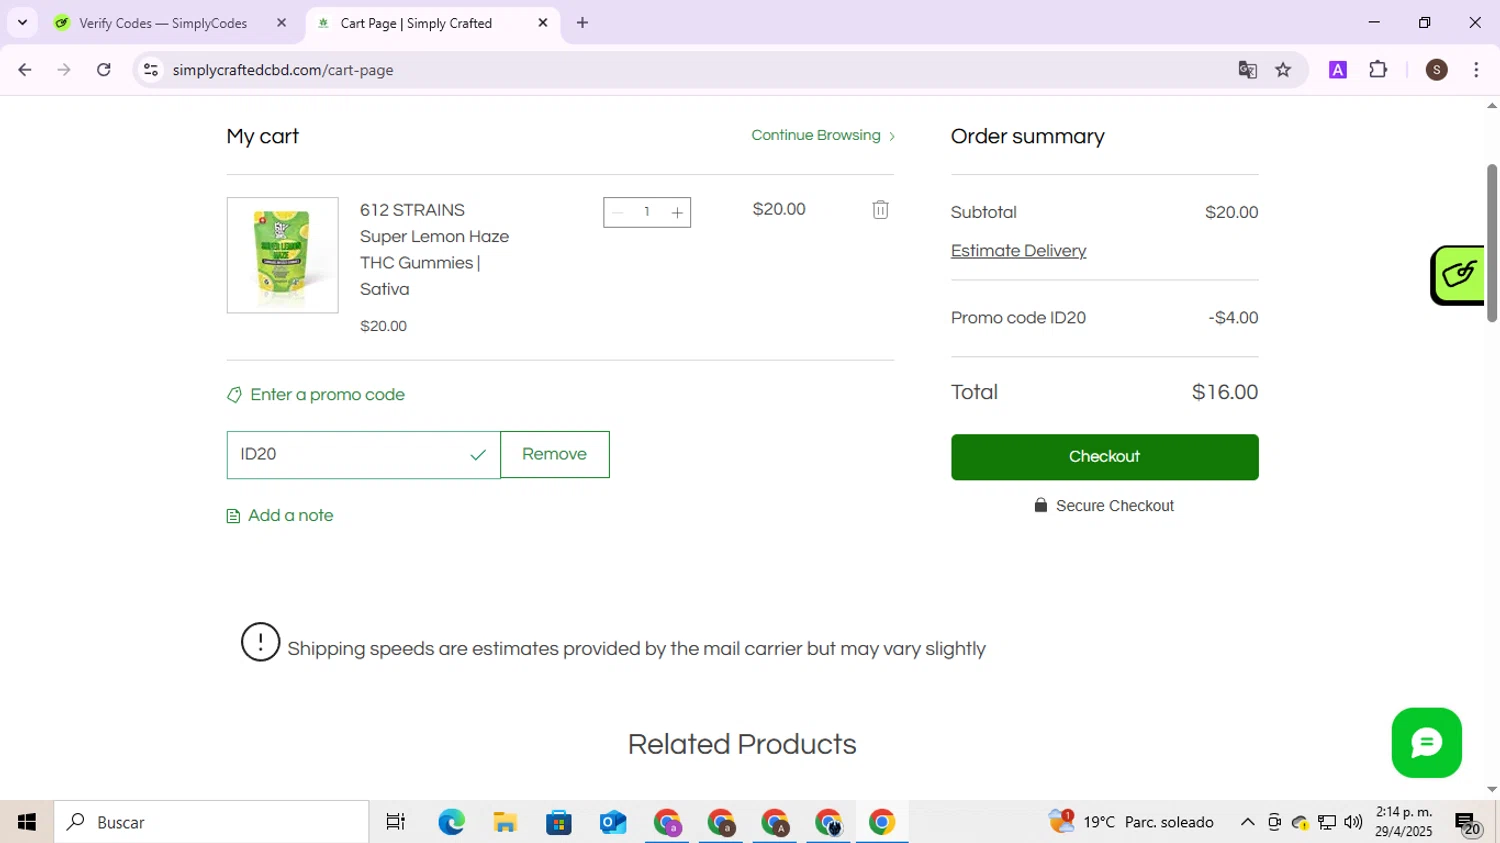
Task: Click the taskbar Buscar search box
Action: click(x=212, y=822)
